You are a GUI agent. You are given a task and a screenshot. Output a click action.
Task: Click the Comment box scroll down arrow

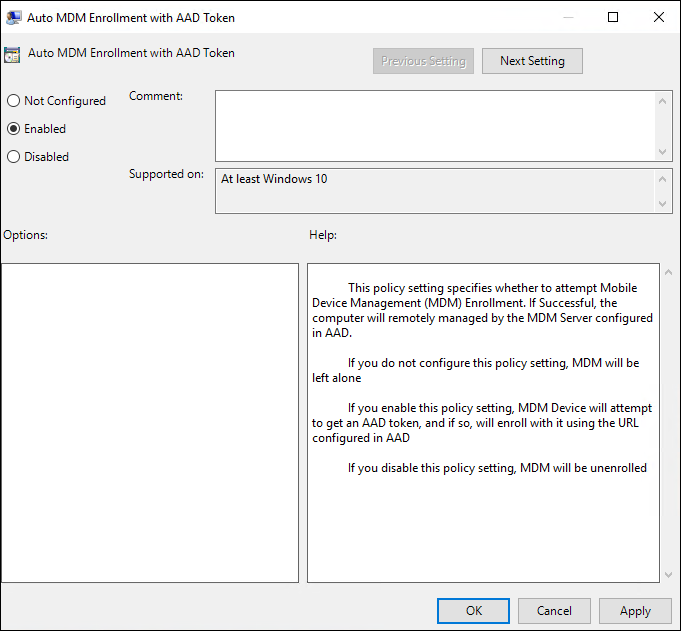[x=663, y=151]
